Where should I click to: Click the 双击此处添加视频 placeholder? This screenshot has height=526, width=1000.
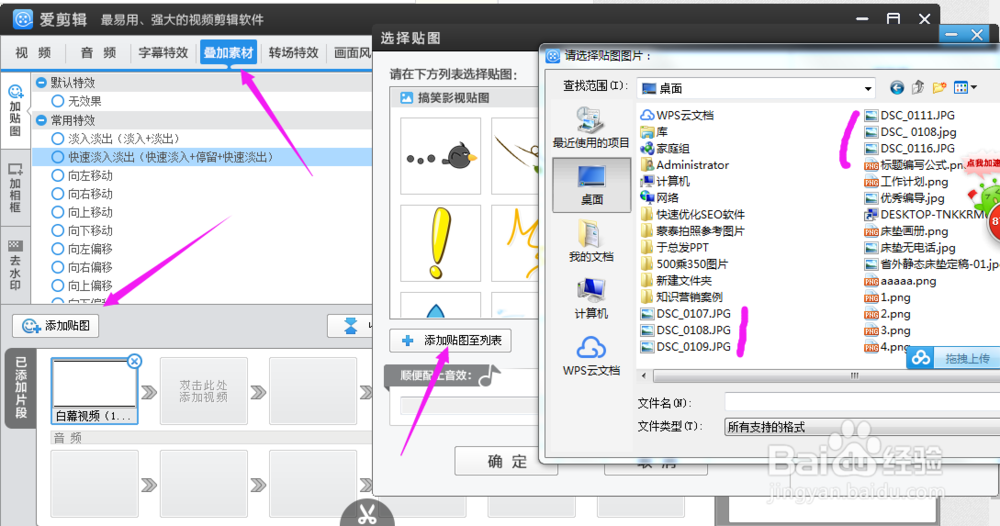(x=203, y=391)
